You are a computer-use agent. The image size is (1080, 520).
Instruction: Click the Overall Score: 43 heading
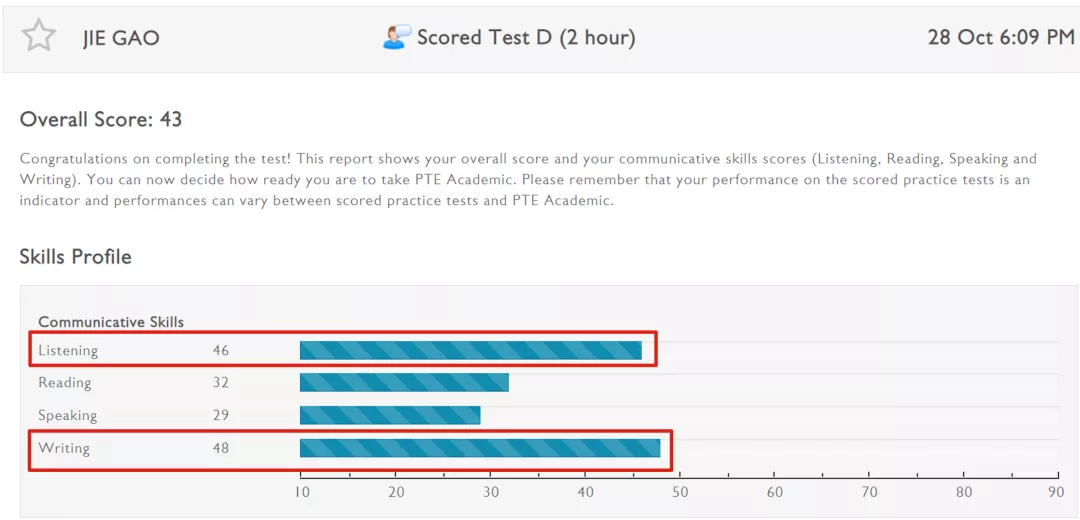pyautogui.click(x=101, y=120)
